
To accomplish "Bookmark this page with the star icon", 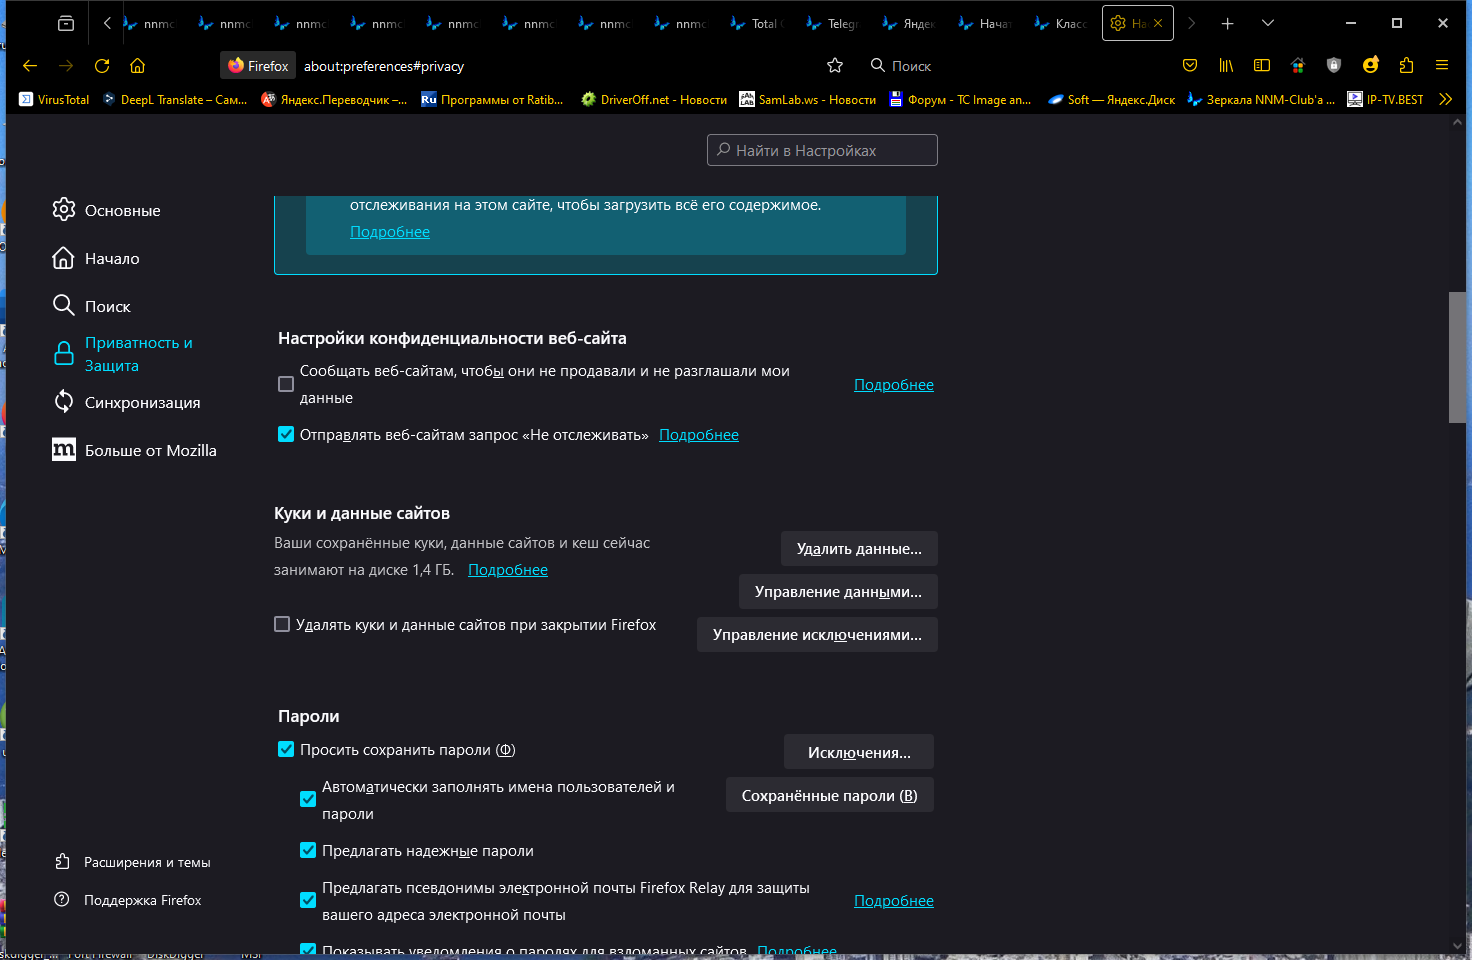I will pyautogui.click(x=835, y=66).
